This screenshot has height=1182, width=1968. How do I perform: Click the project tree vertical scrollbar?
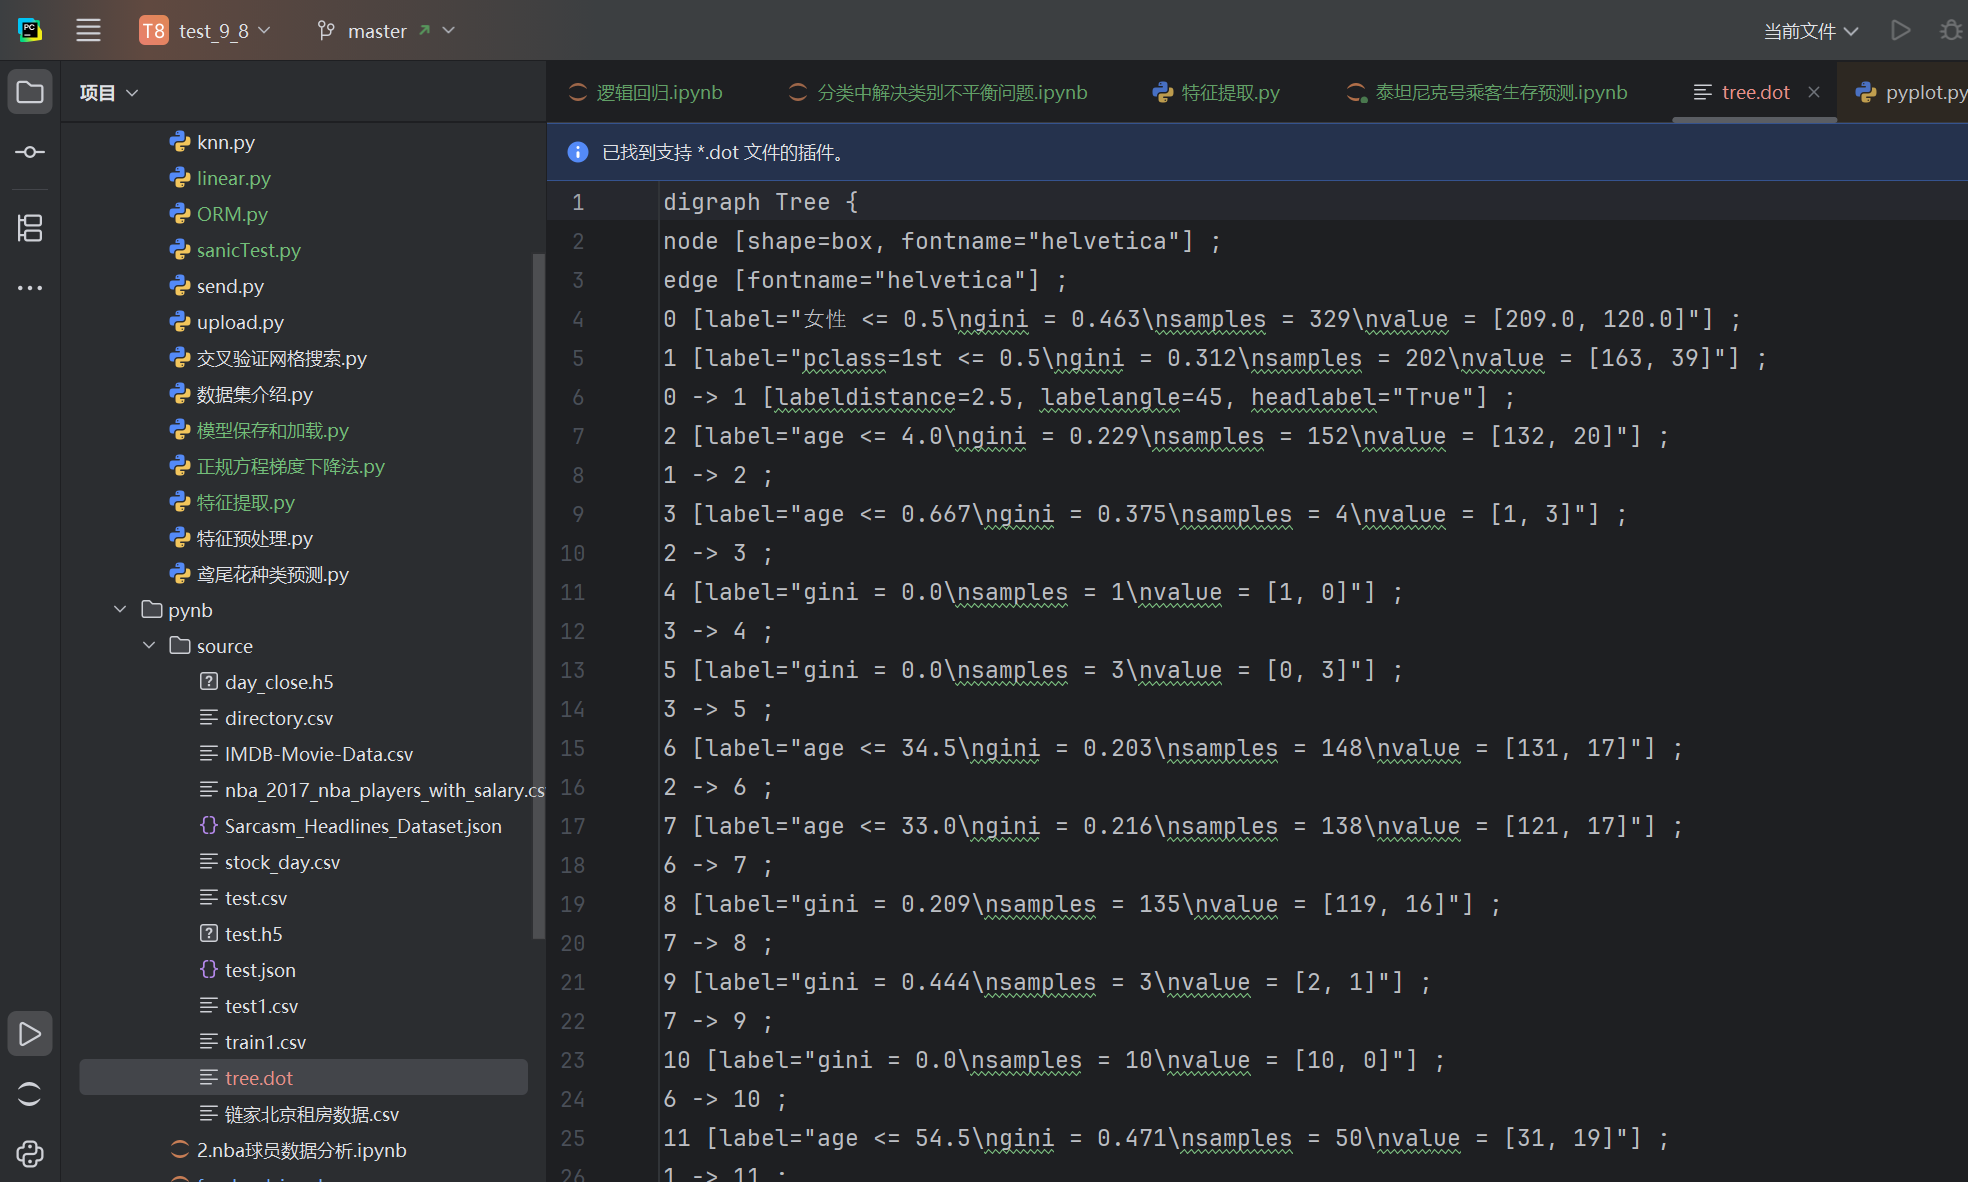tap(539, 595)
